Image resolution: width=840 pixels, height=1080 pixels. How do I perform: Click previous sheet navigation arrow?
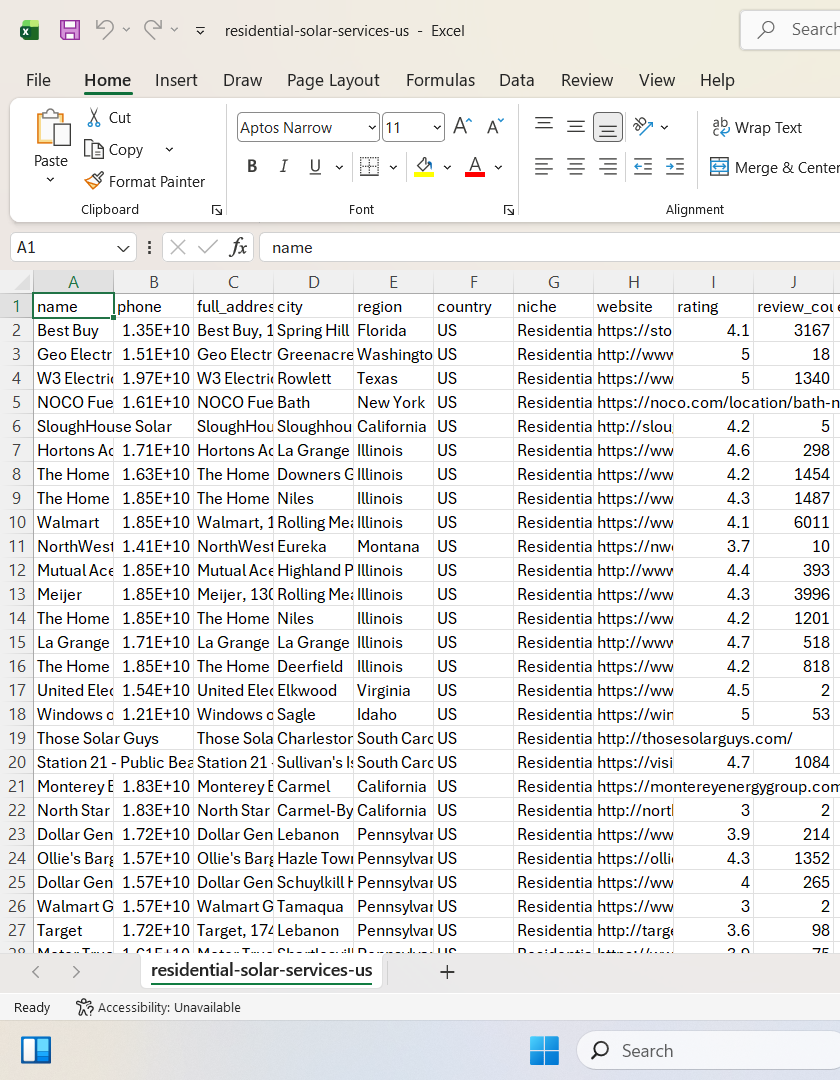tap(36, 972)
